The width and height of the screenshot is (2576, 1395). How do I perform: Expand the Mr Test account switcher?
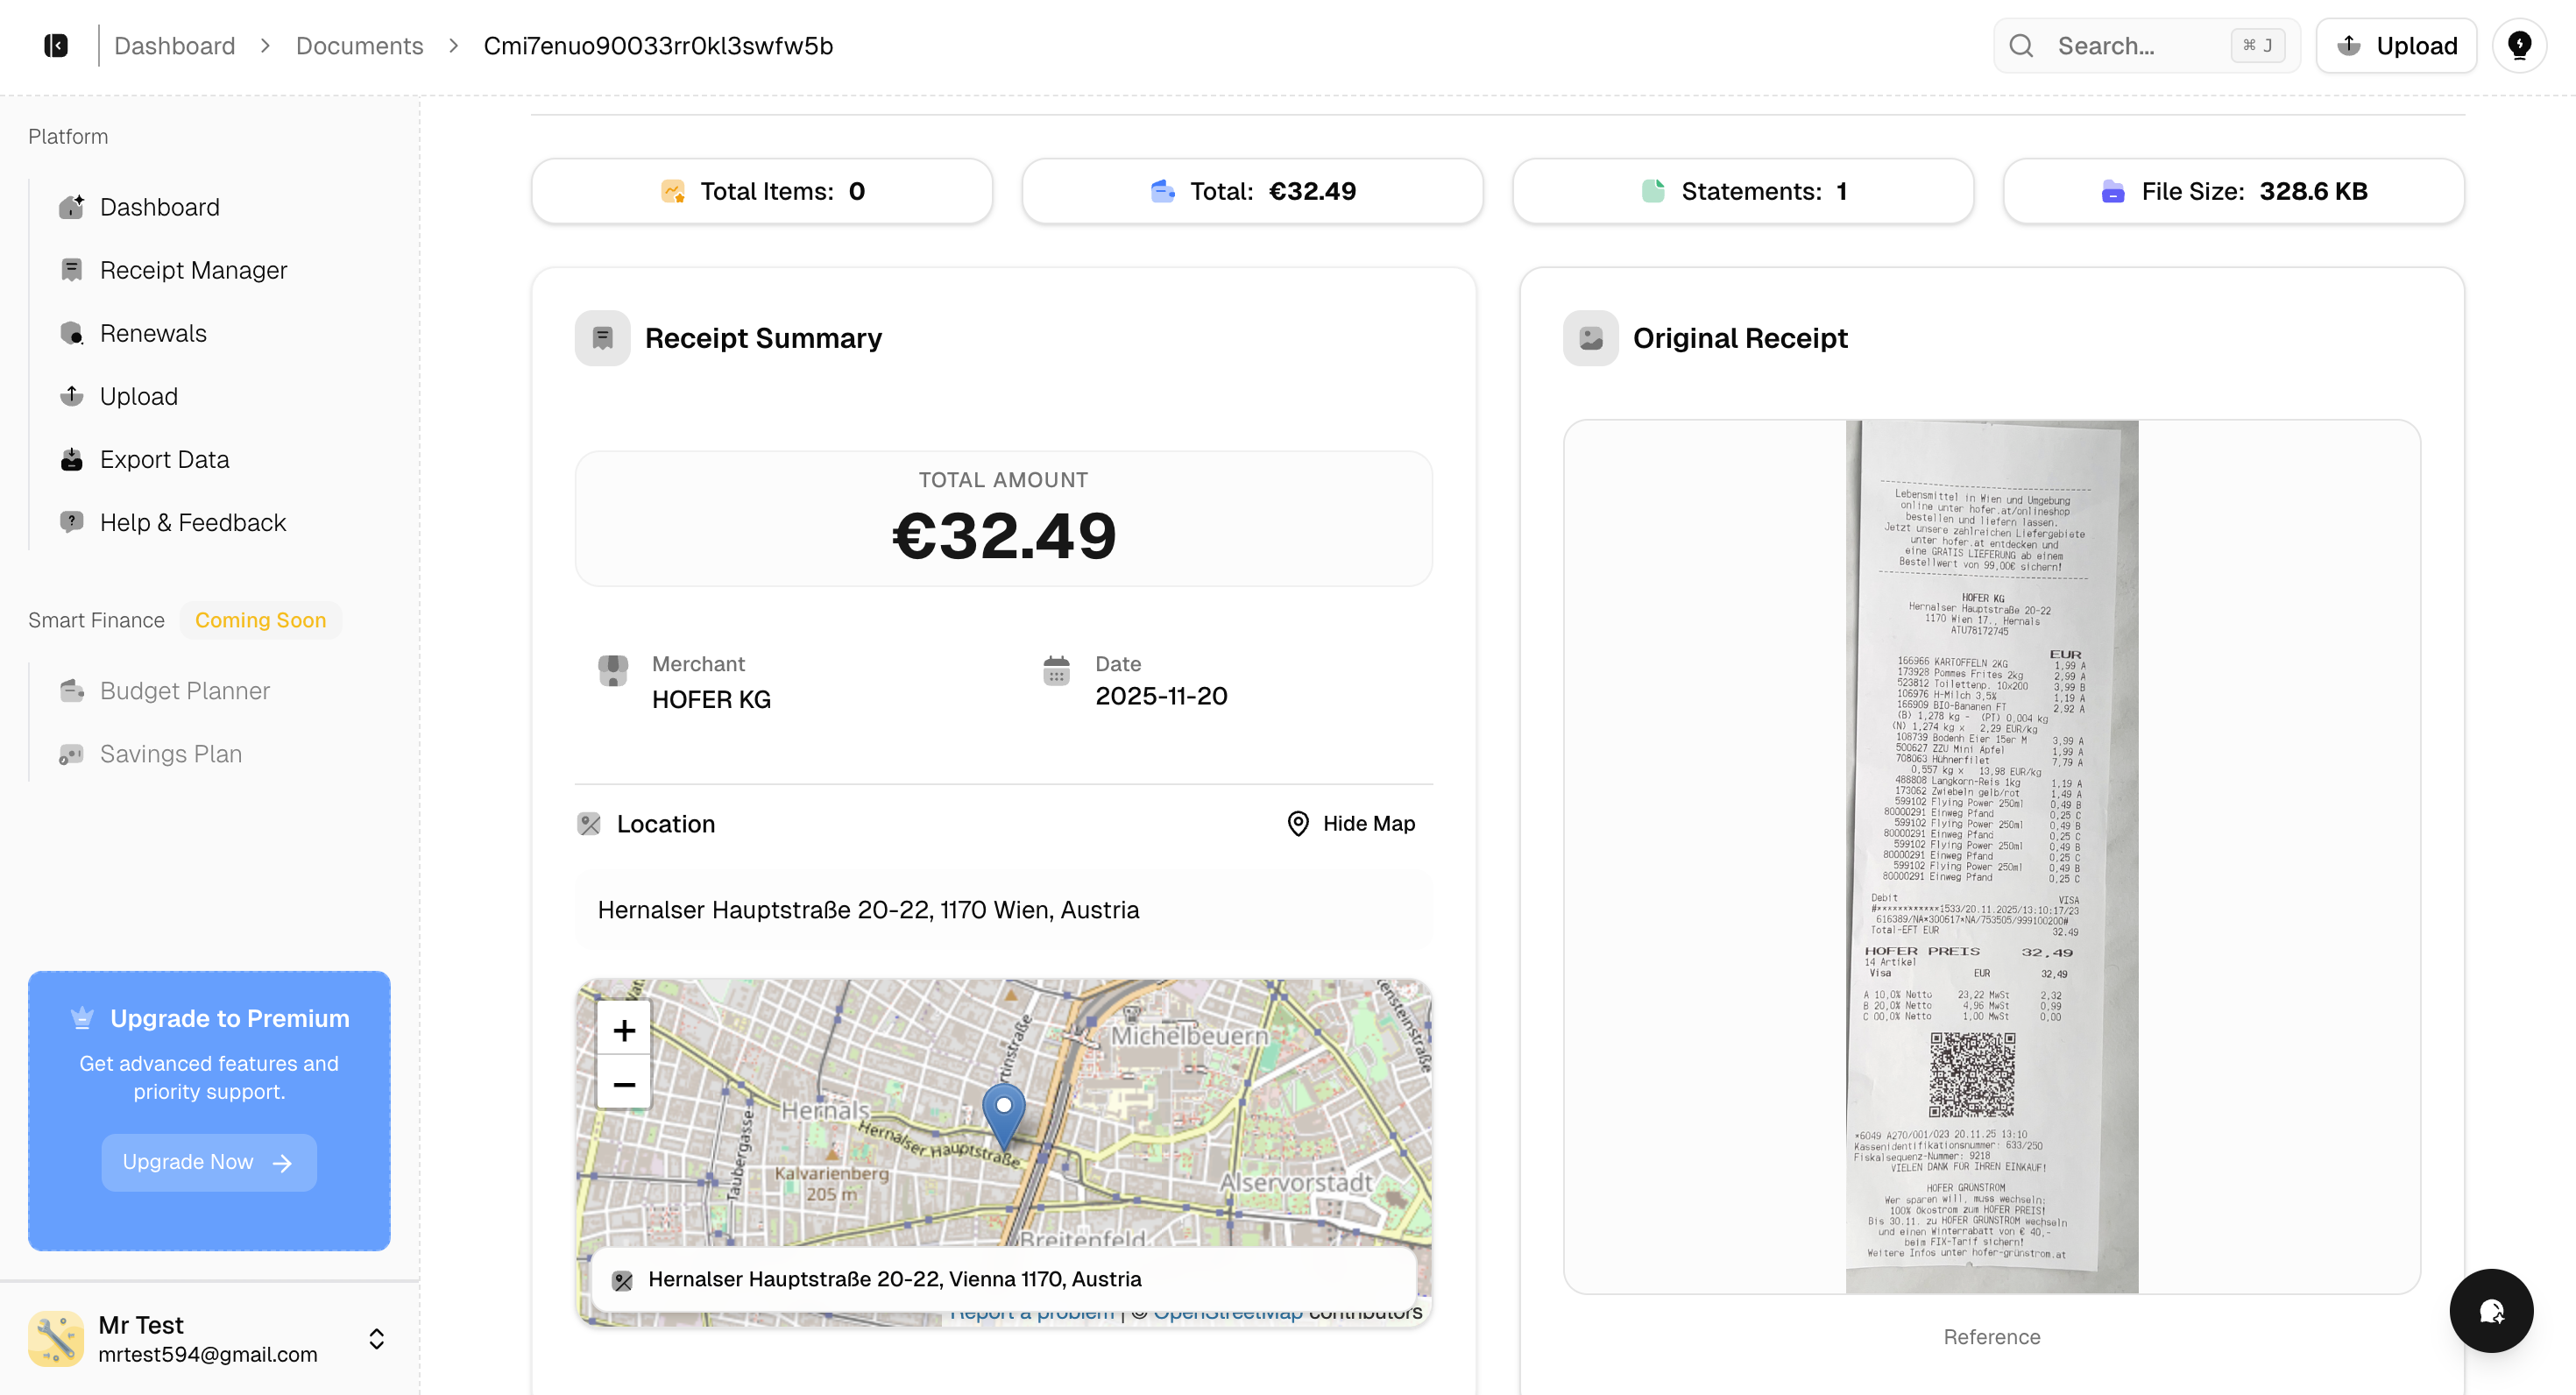(x=376, y=1339)
